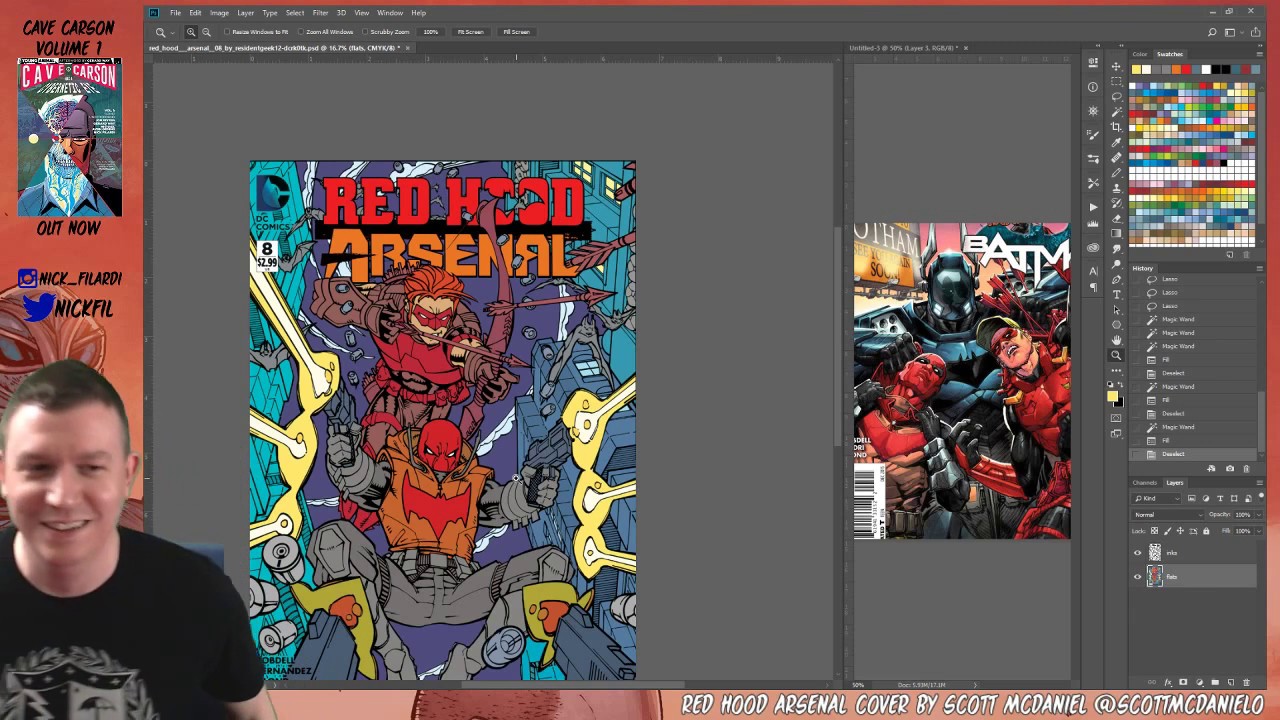Viewport: 1280px width, 720px height.
Task: Open the Window menu
Action: 390,13
